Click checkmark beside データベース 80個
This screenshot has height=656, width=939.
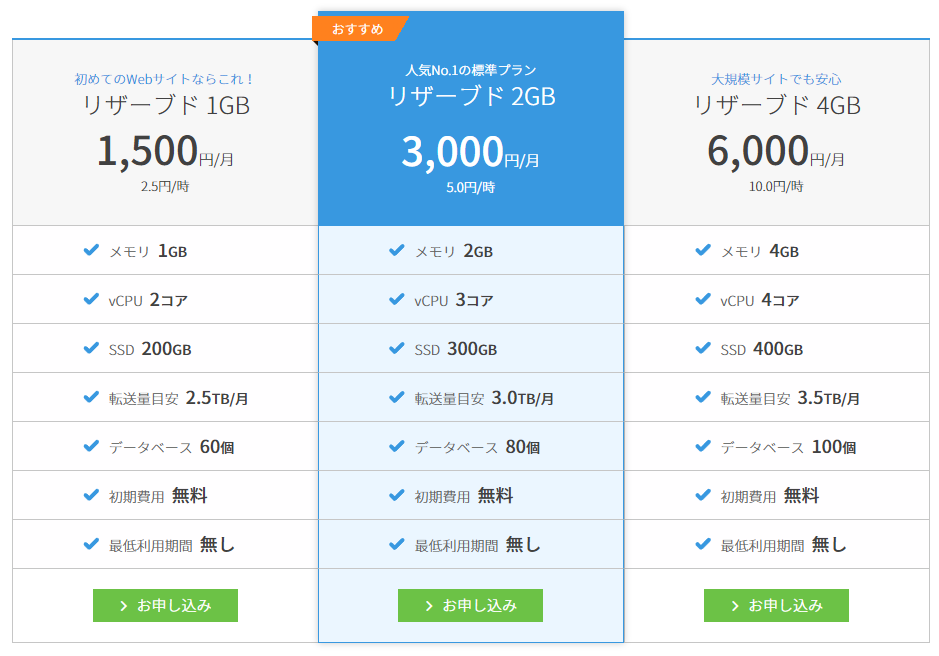(397, 446)
